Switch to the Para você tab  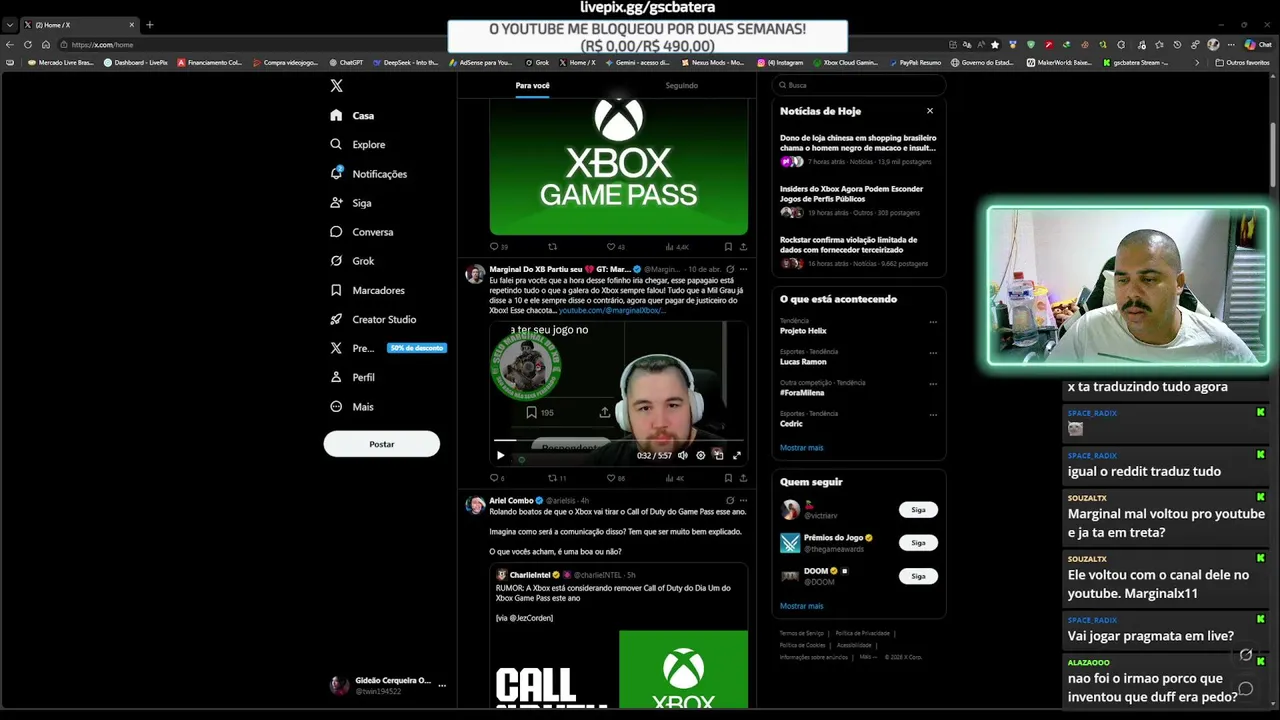tap(532, 86)
